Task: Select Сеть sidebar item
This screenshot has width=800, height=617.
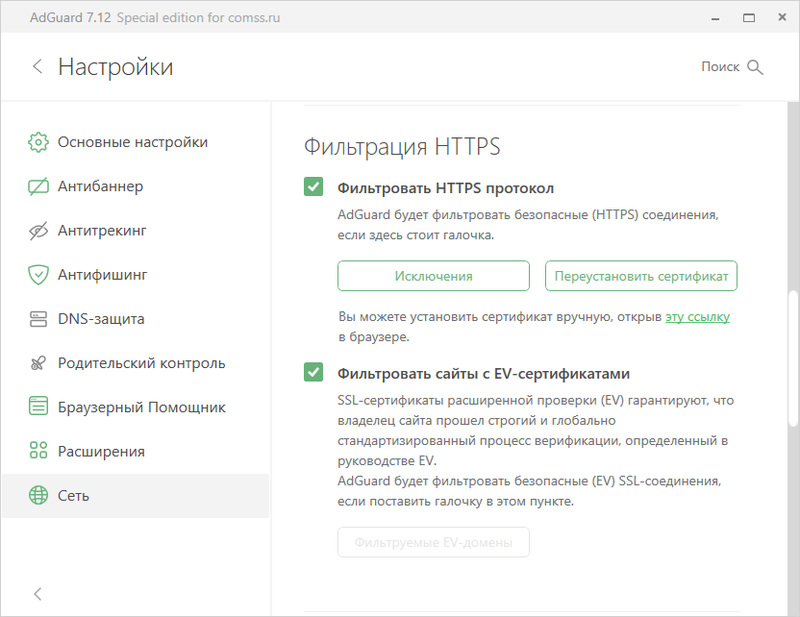Action: [135, 496]
